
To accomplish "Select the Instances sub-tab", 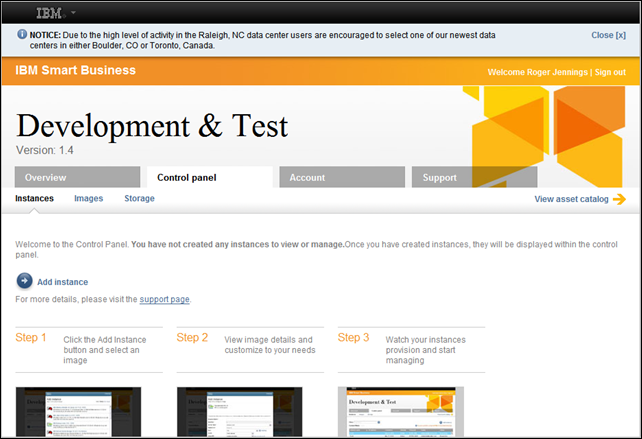I will (x=34, y=198).
